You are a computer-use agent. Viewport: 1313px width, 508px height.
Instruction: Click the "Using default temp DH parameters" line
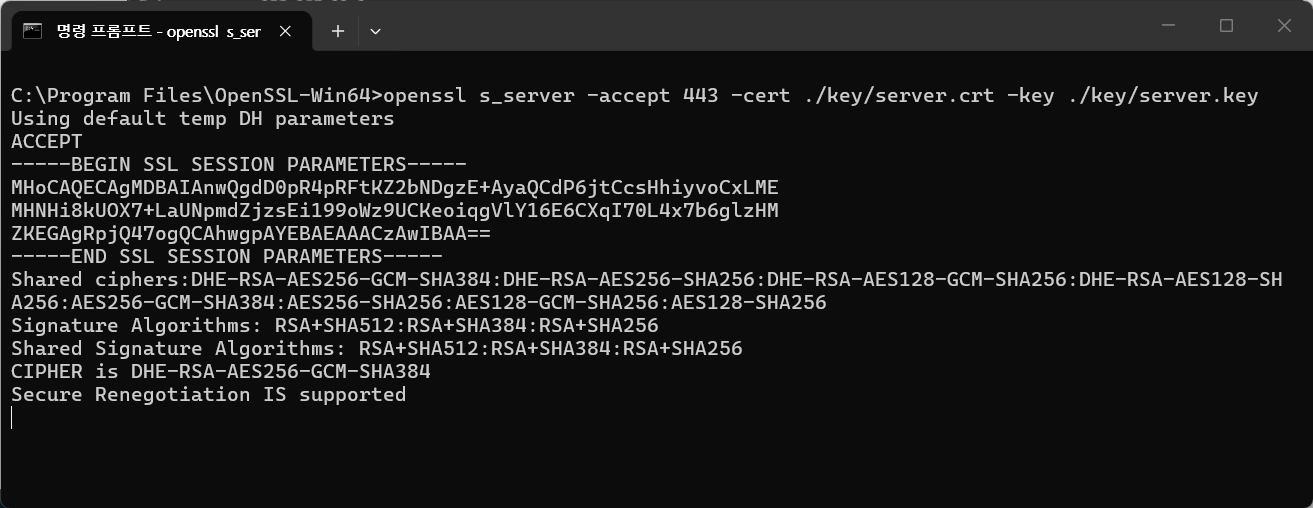tap(203, 119)
